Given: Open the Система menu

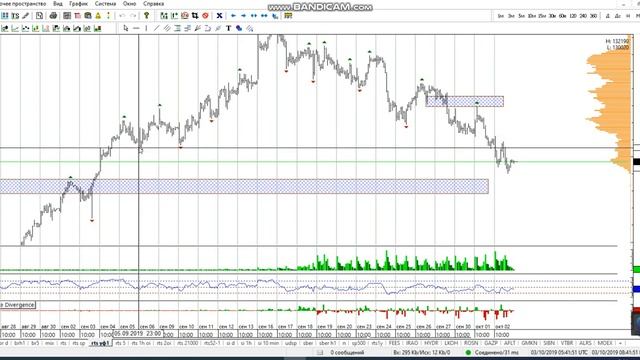Looking at the screenshot, I should [105, 4].
